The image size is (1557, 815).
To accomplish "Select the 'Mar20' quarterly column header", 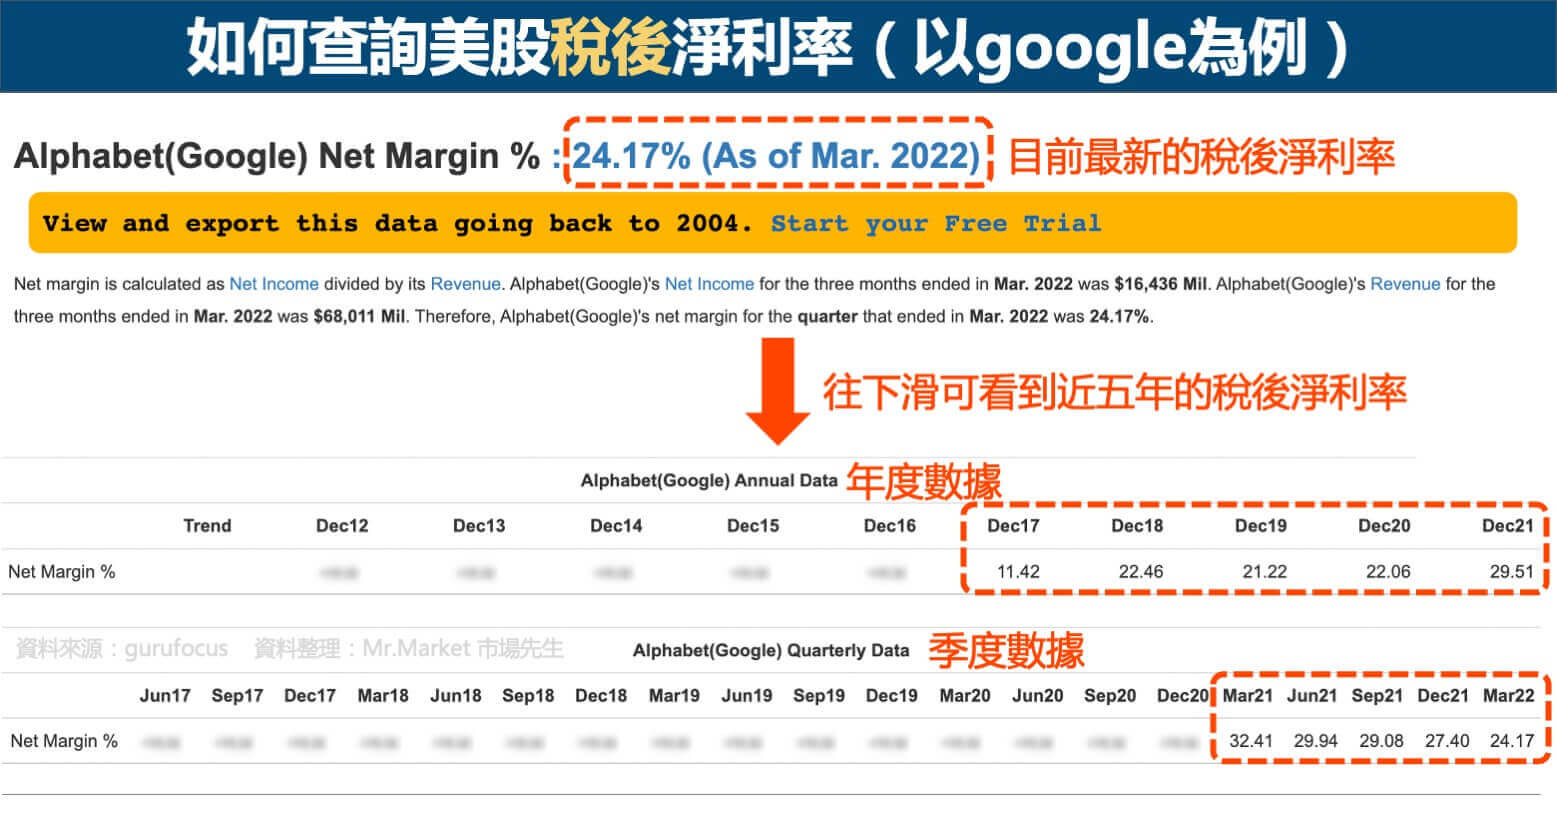I will [x=965, y=696].
